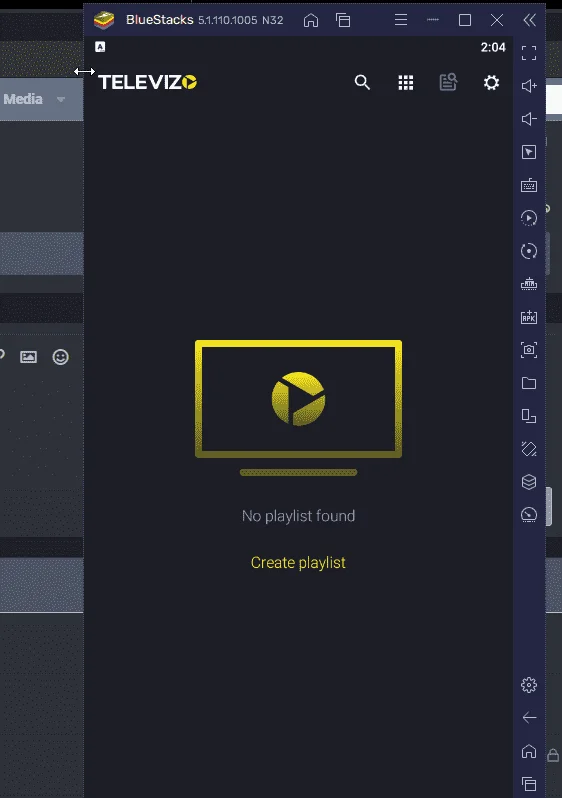Open the eco mode gauge icon
The image size is (562, 798).
(x=529, y=515)
